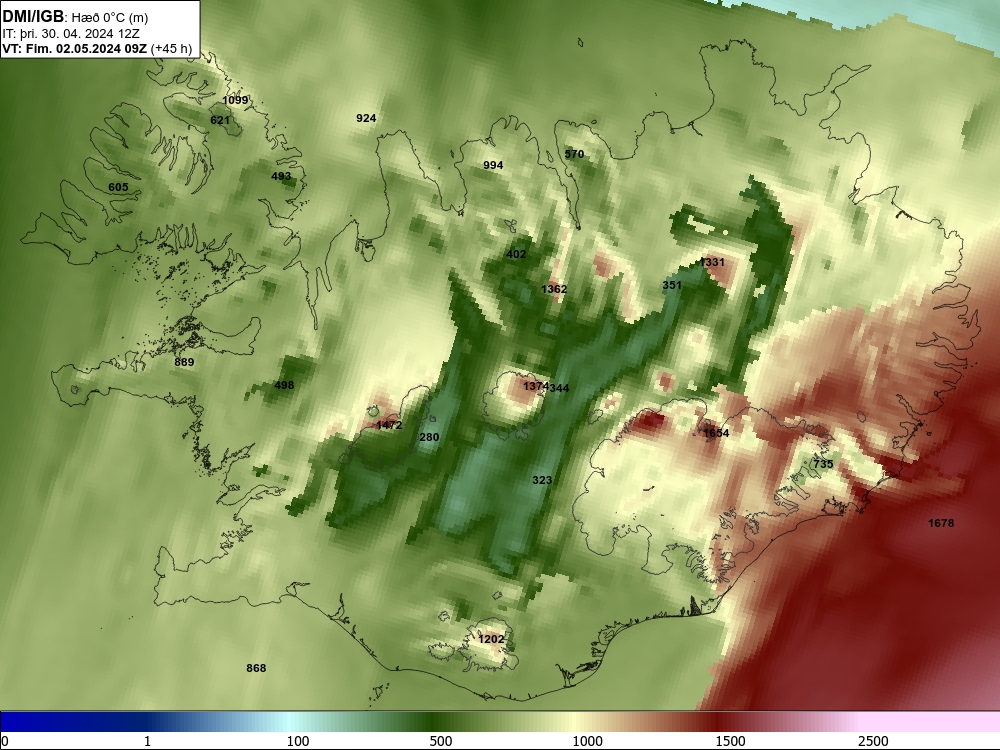
Task: Click the 2500 label on color scale
Action: point(873,741)
